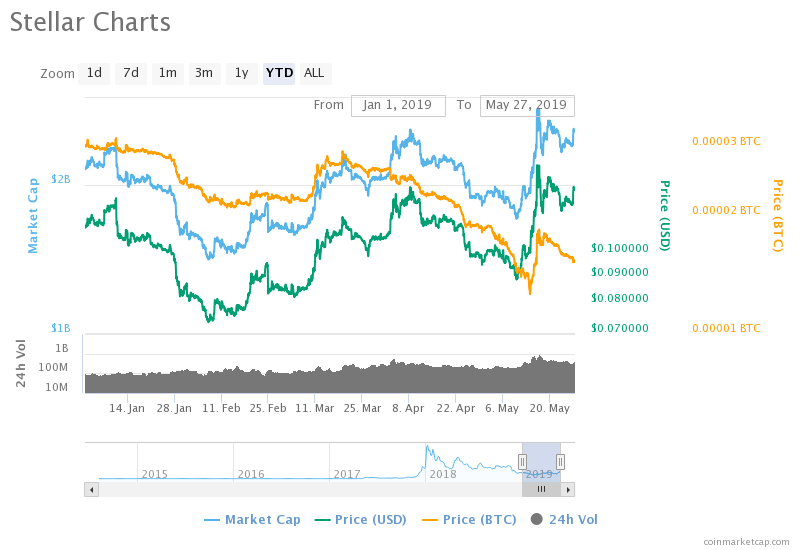Click the 100M volume axis label
This screenshot has height=550, width=800.
[x=53, y=367]
